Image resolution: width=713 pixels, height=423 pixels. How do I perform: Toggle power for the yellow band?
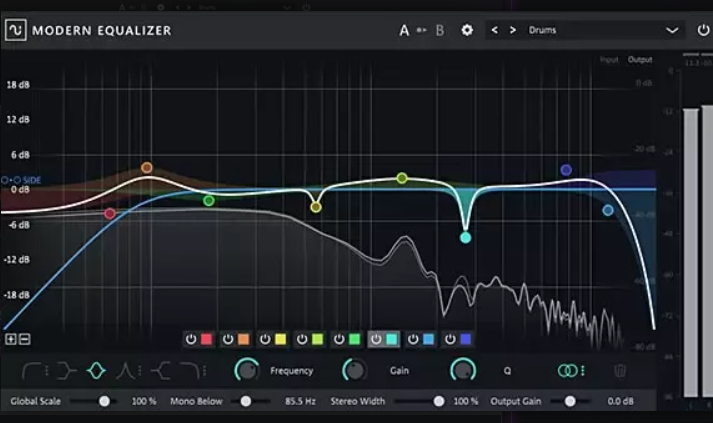pos(265,339)
